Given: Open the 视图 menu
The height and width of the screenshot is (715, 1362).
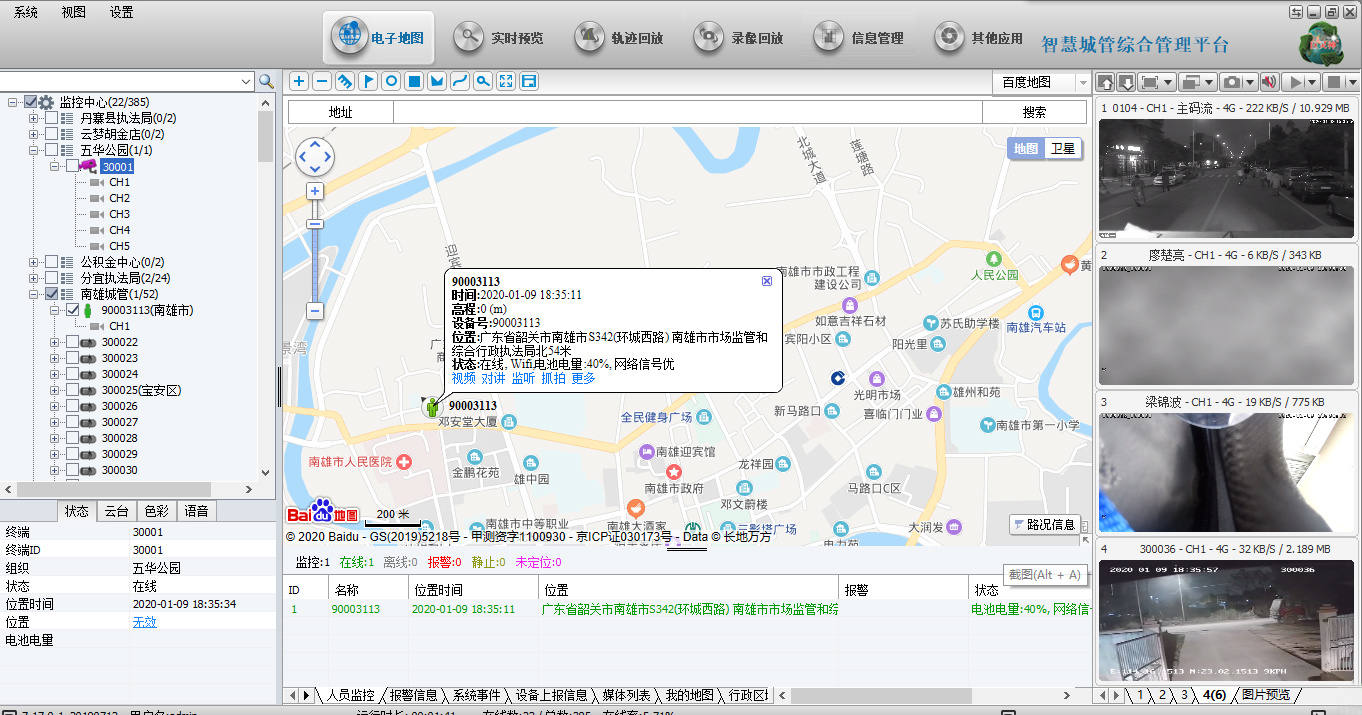Looking at the screenshot, I should pyautogui.click(x=74, y=12).
